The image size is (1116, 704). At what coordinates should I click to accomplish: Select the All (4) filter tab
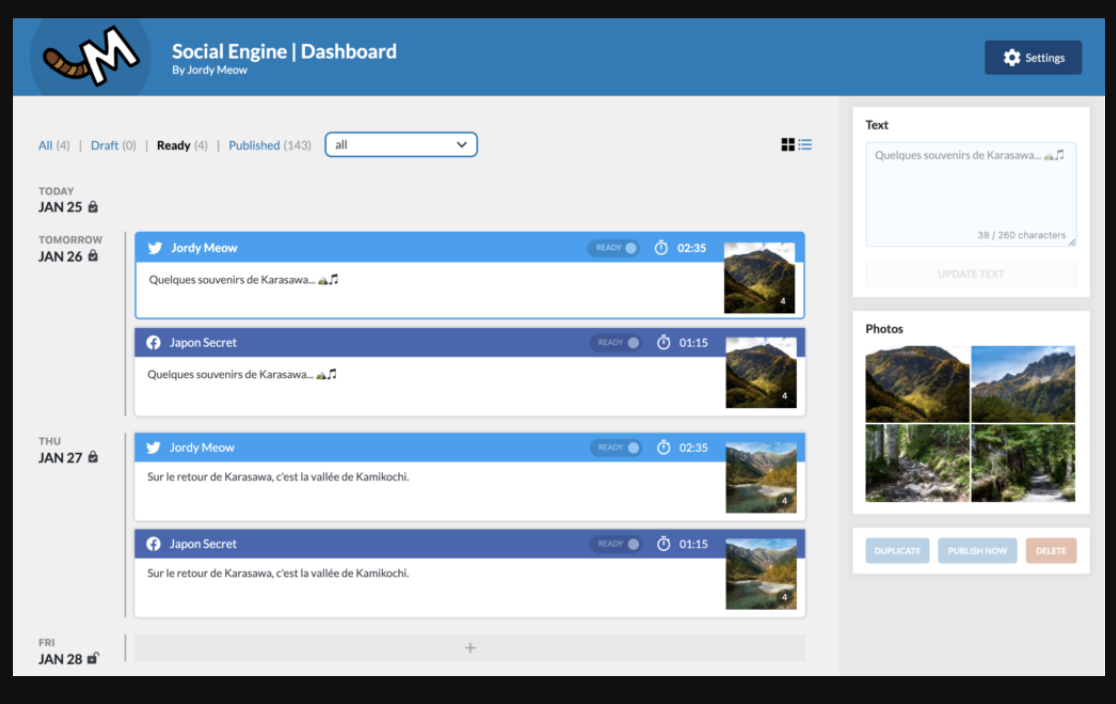pyautogui.click(x=53, y=145)
